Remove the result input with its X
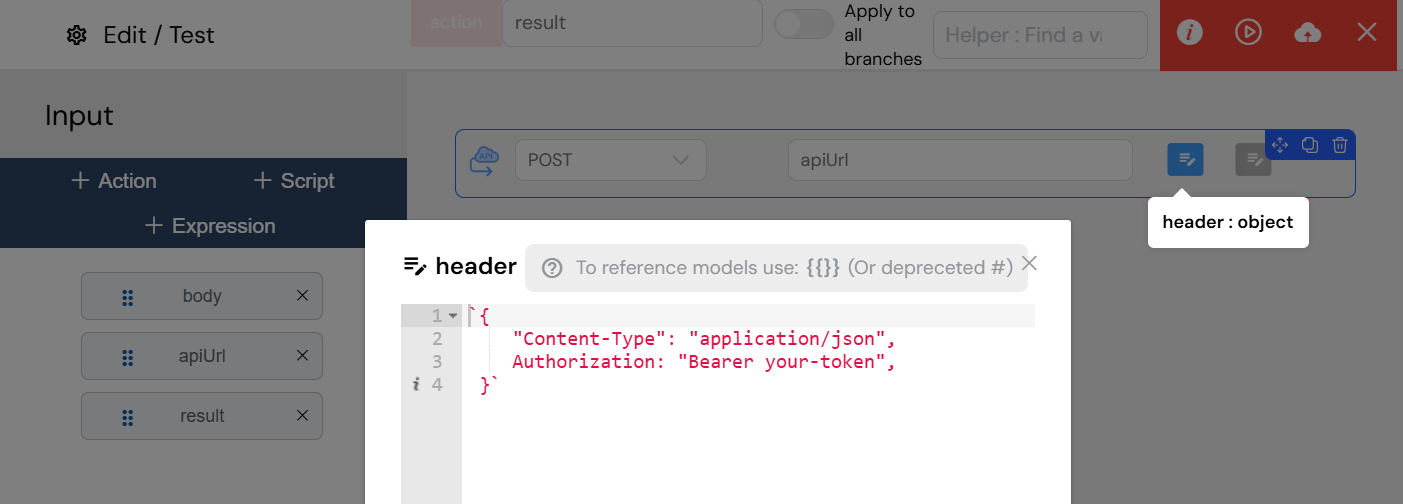Image resolution: width=1403 pixels, height=504 pixels. pos(302,416)
